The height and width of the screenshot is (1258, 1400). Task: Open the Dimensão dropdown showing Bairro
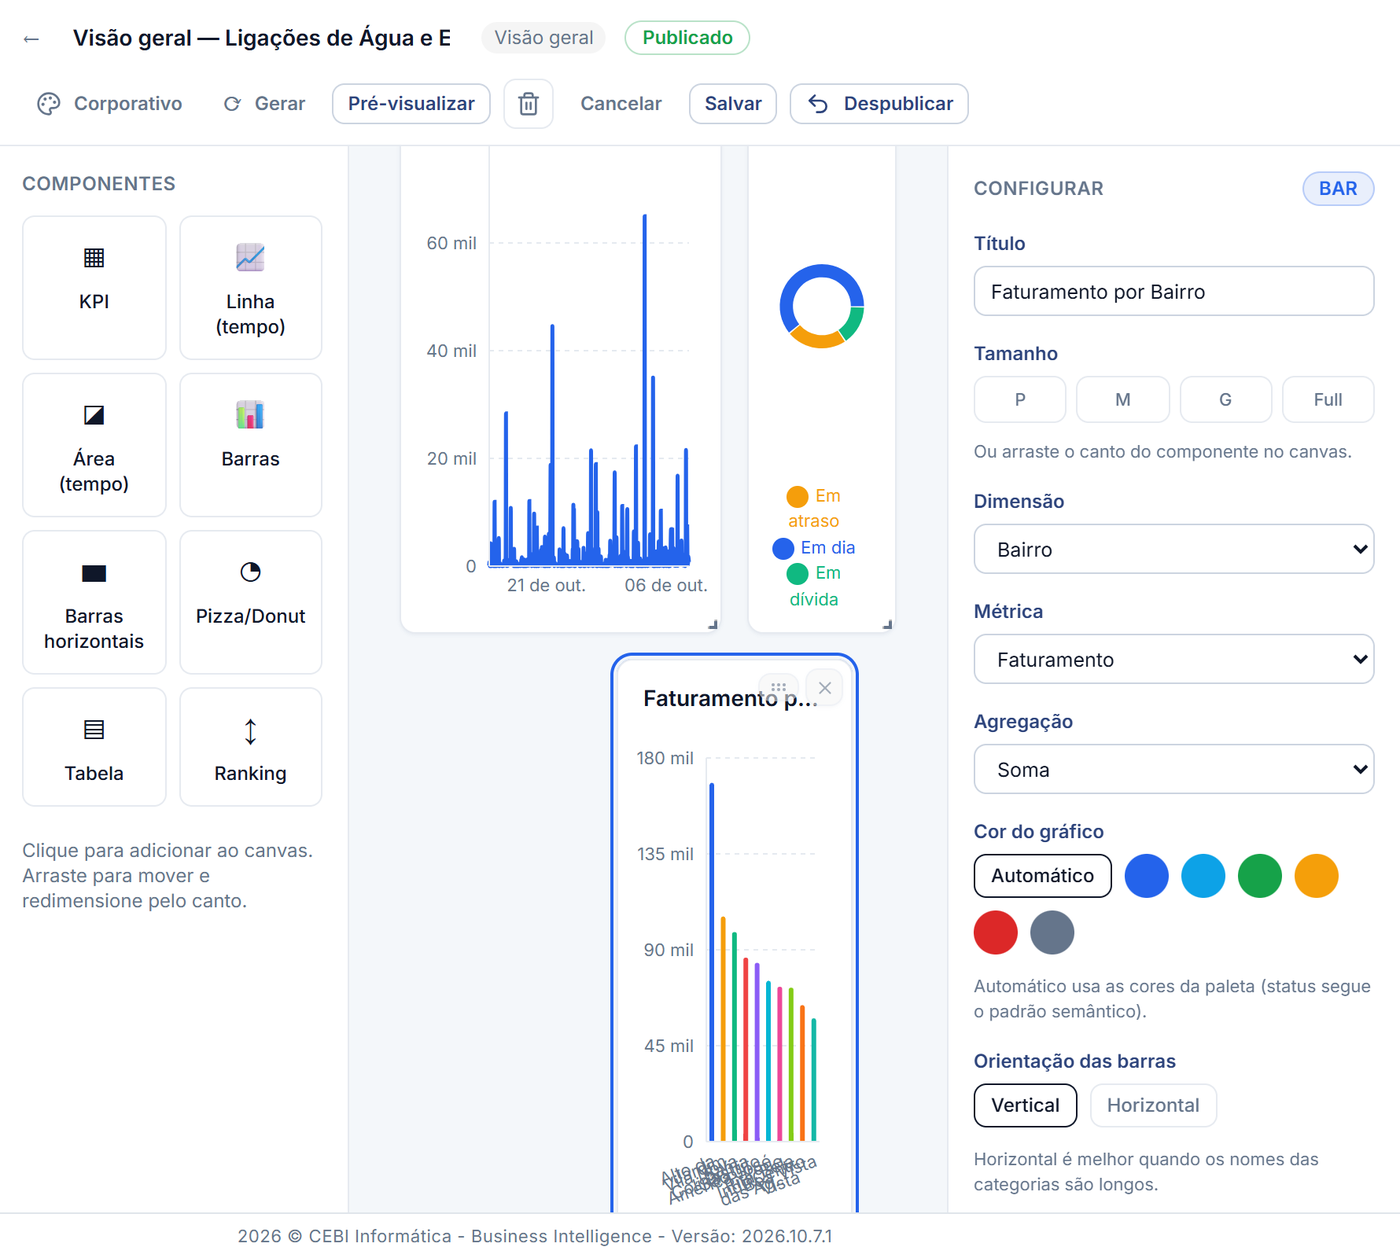click(1174, 549)
